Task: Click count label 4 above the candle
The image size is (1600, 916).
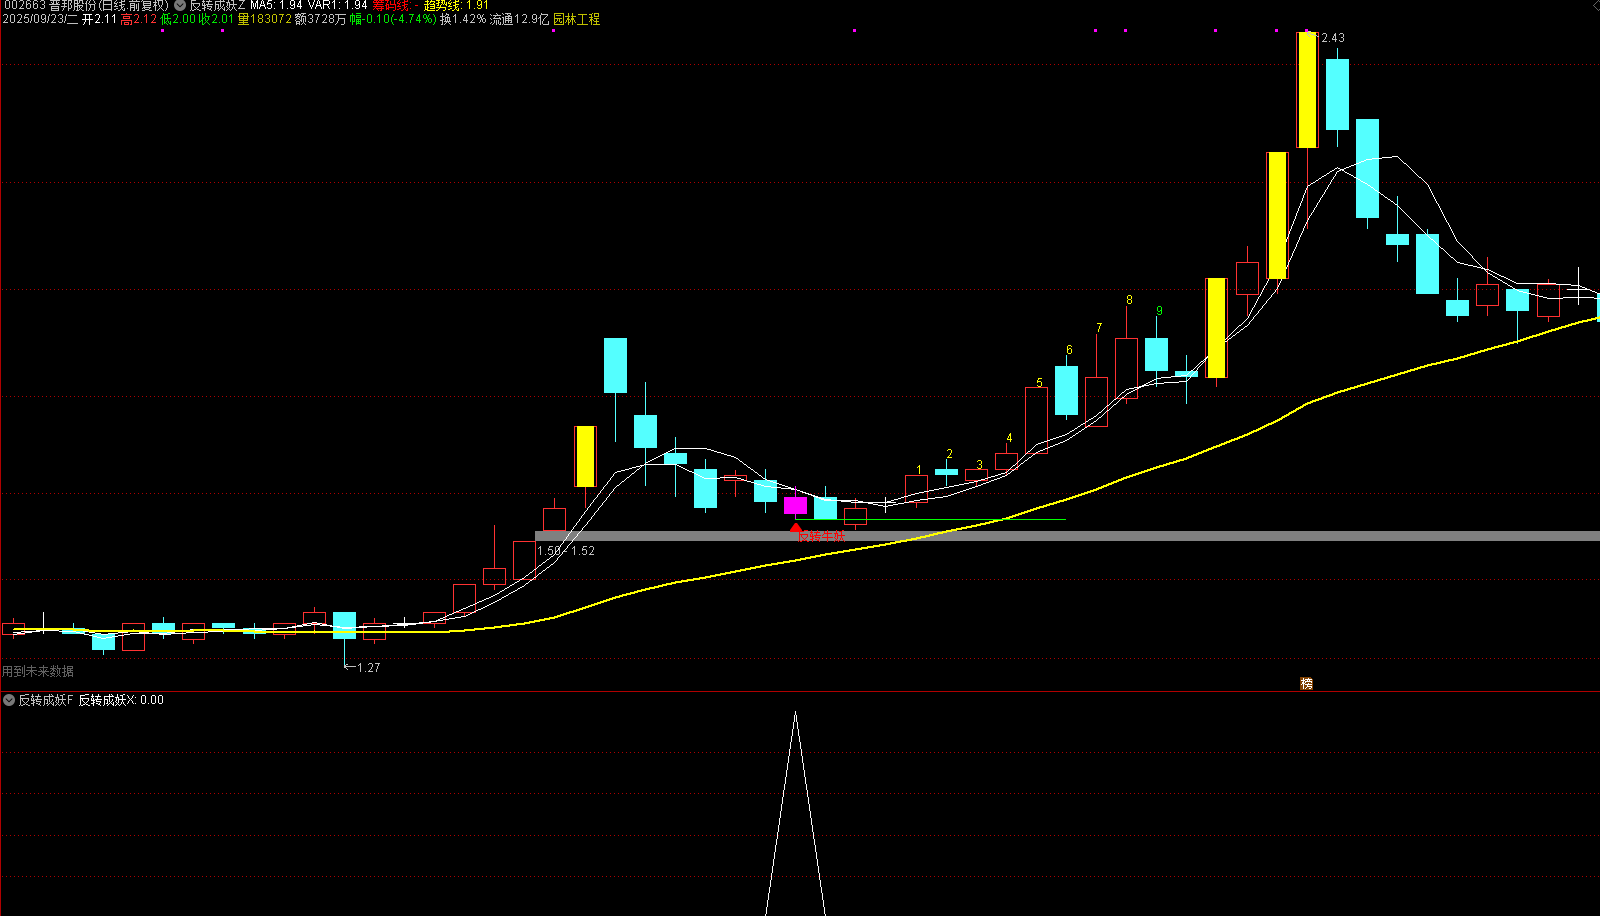Action: click(x=1009, y=438)
